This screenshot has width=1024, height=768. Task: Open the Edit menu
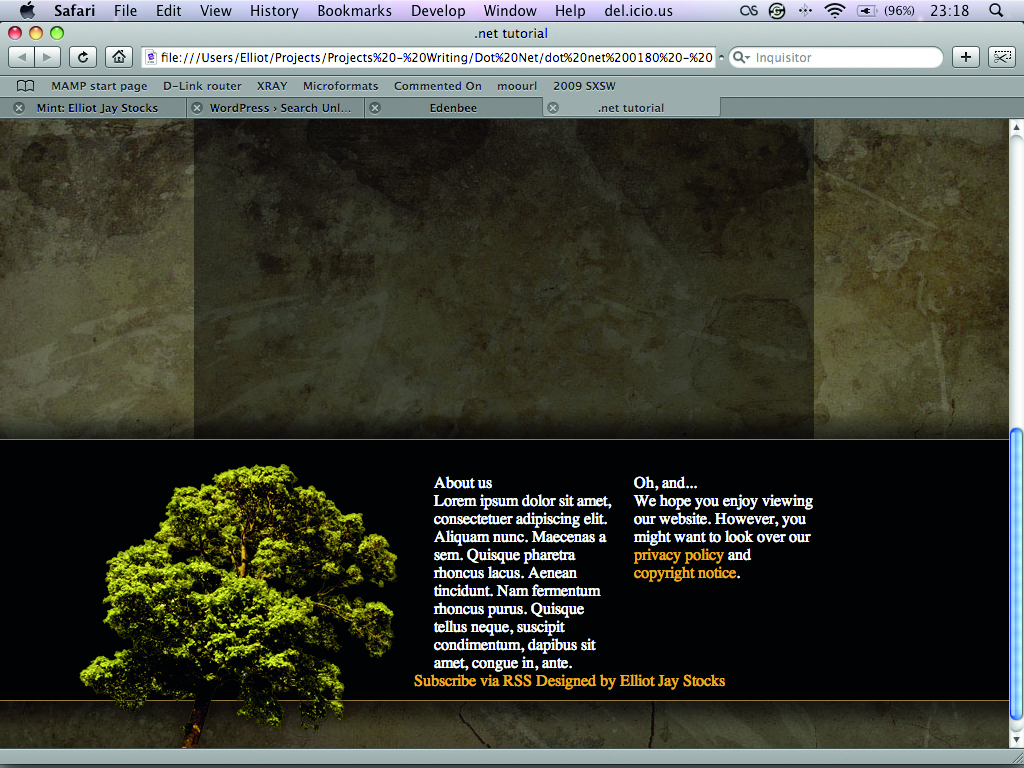(168, 10)
